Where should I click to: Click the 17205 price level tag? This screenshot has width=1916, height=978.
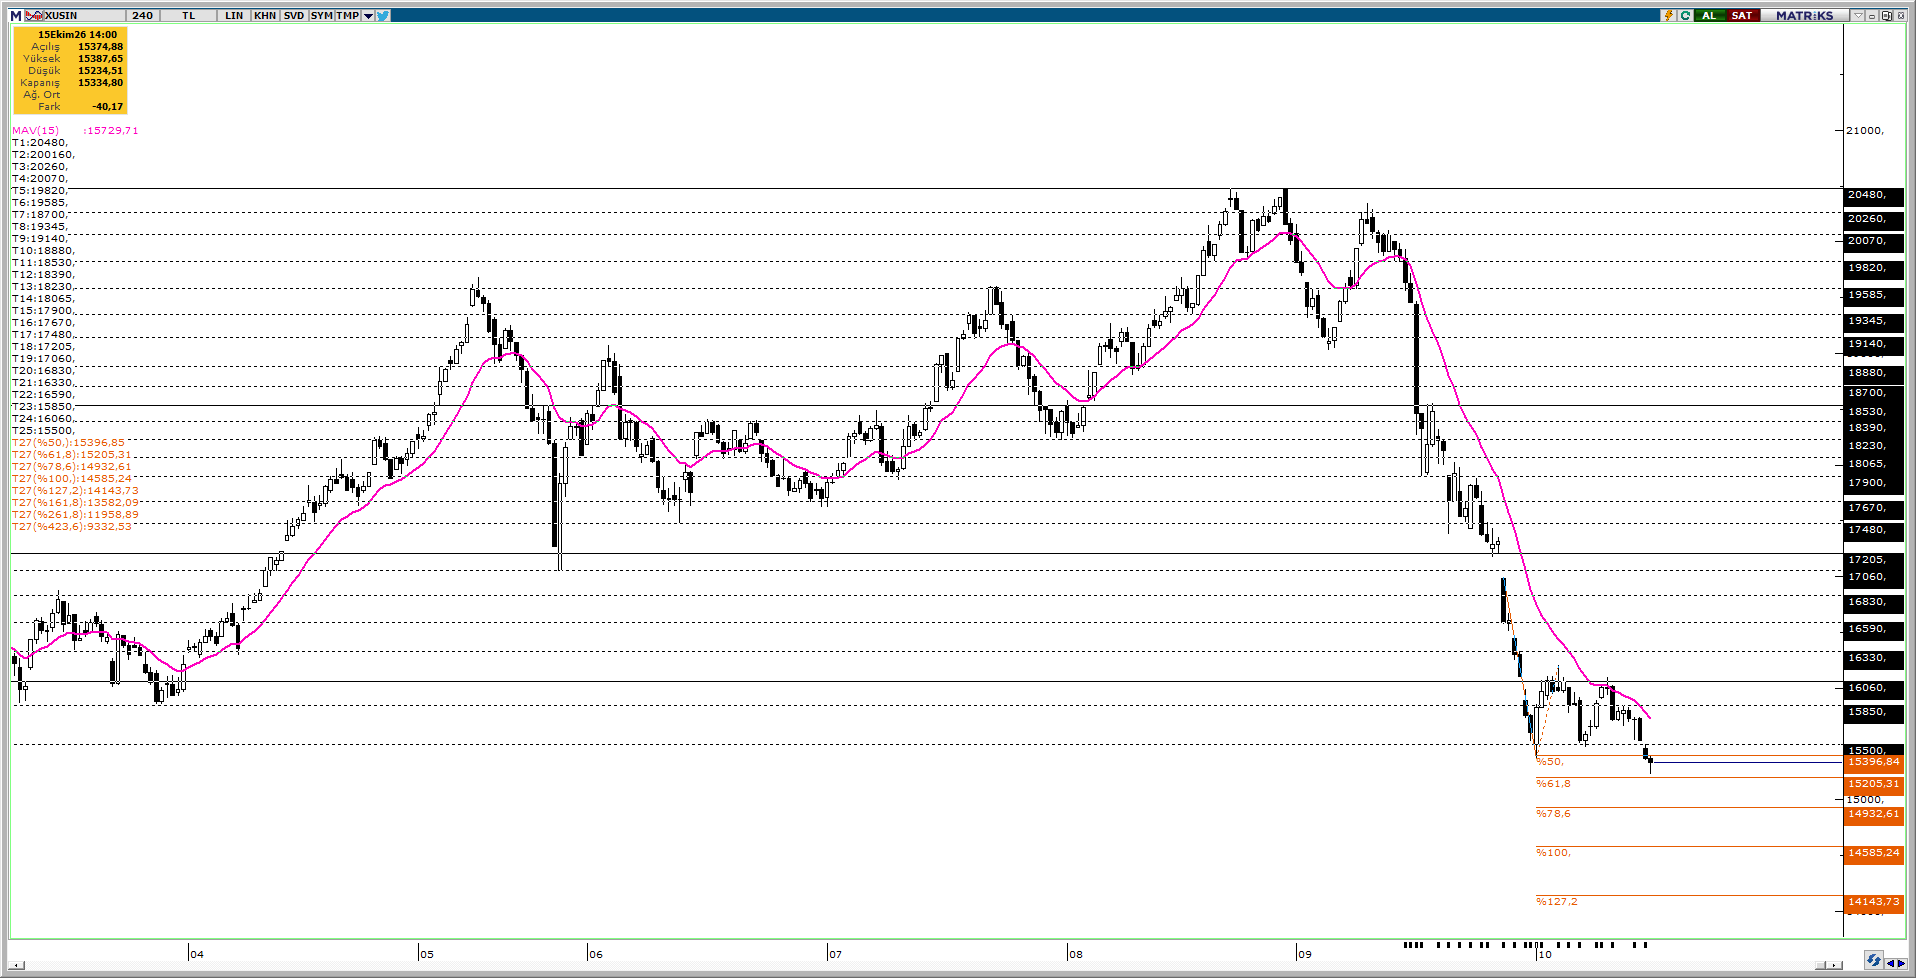pyautogui.click(x=1874, y=560)
